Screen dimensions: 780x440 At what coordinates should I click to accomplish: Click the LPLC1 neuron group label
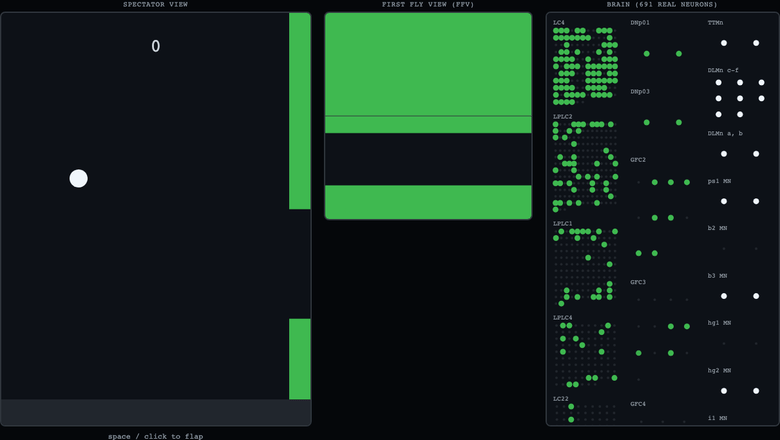tap(563, 224)
